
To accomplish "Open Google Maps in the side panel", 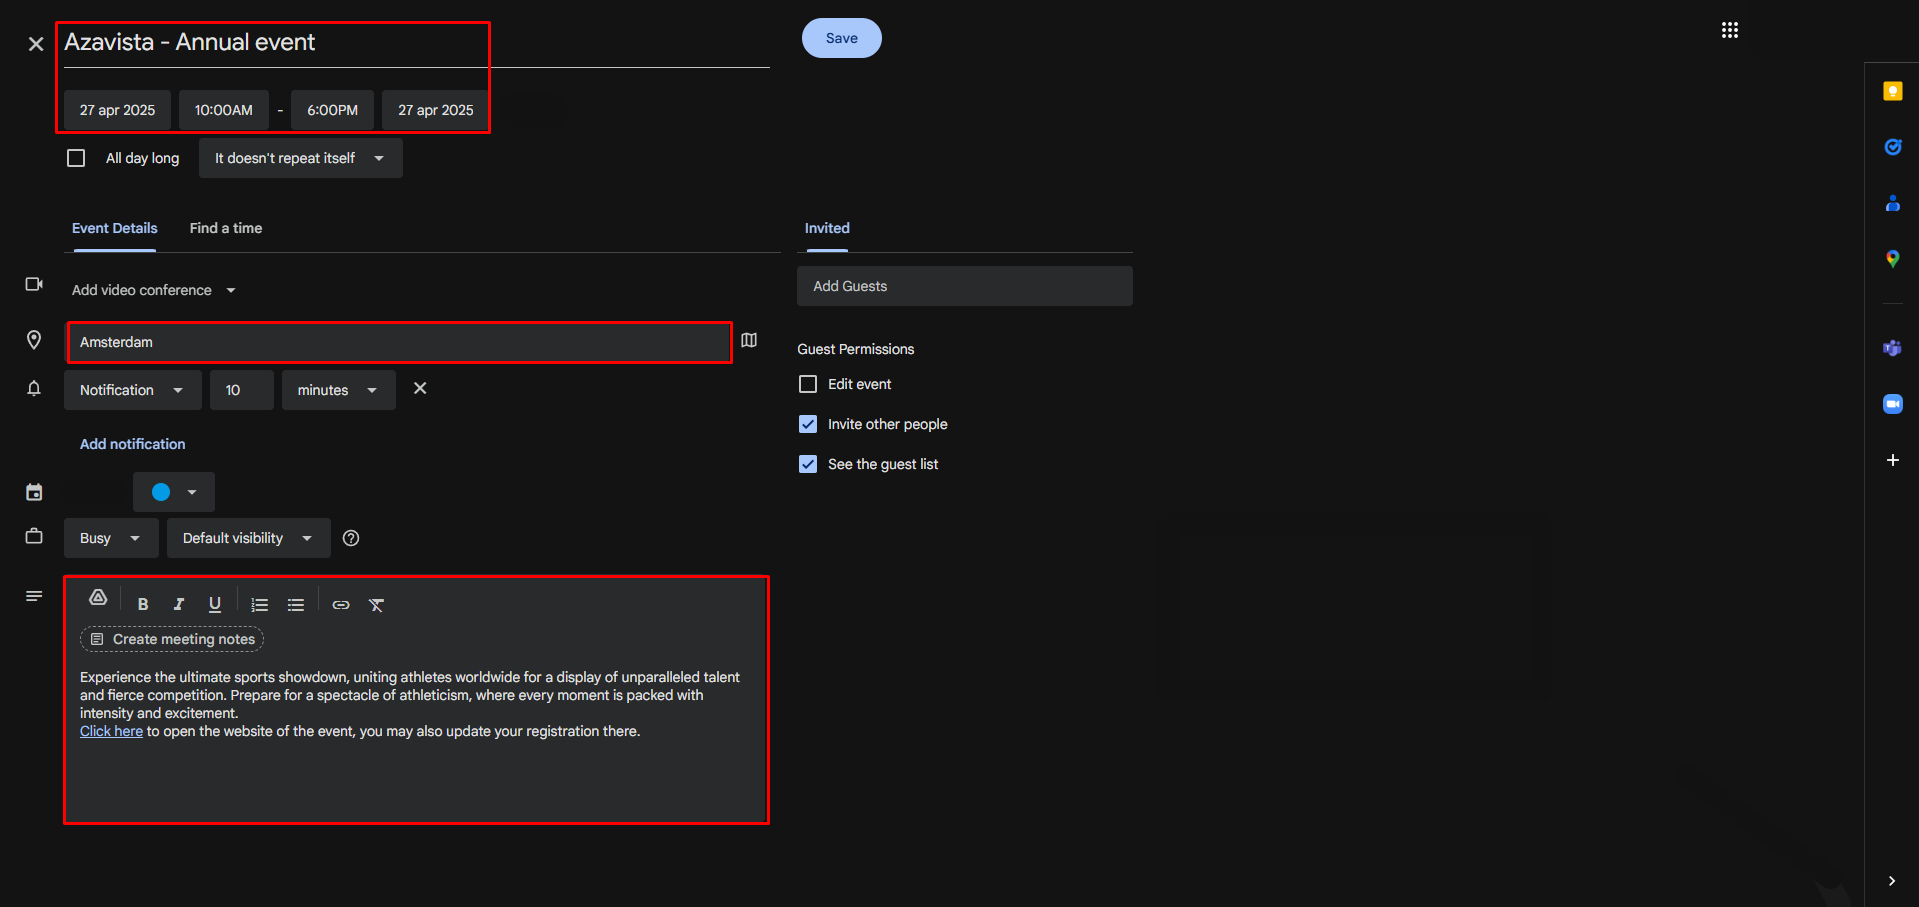I will point(1892,259).
